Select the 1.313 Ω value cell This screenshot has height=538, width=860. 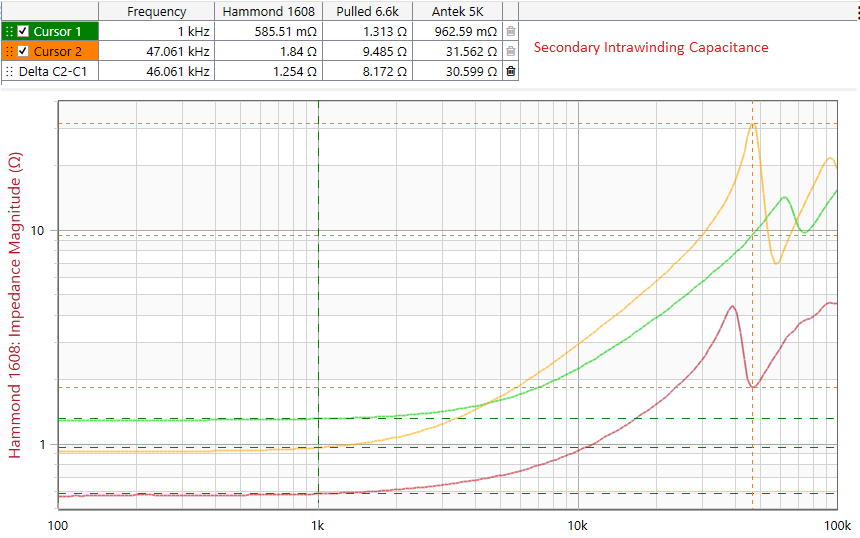pyautogui.click(x=367, y=31)
